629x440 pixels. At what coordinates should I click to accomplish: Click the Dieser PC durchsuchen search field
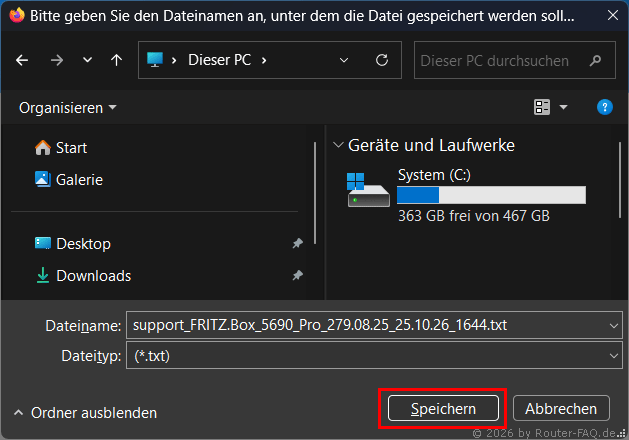514,60
